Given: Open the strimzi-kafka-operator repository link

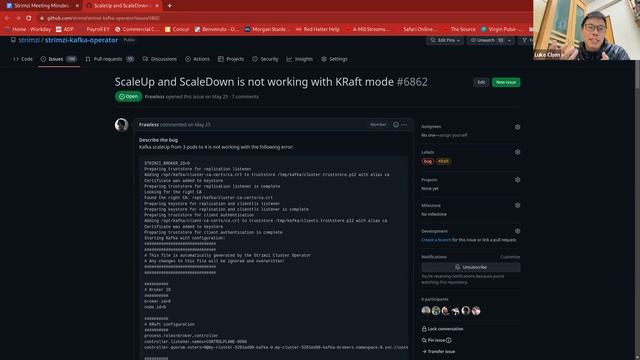Looking at the screenshot, I should 81,40.
